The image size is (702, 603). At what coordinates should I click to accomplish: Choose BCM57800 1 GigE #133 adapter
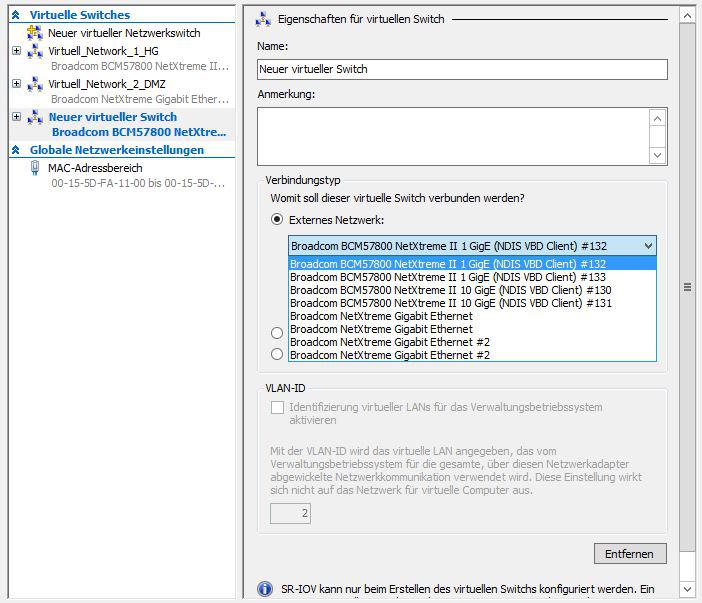(x=472, y=277)
